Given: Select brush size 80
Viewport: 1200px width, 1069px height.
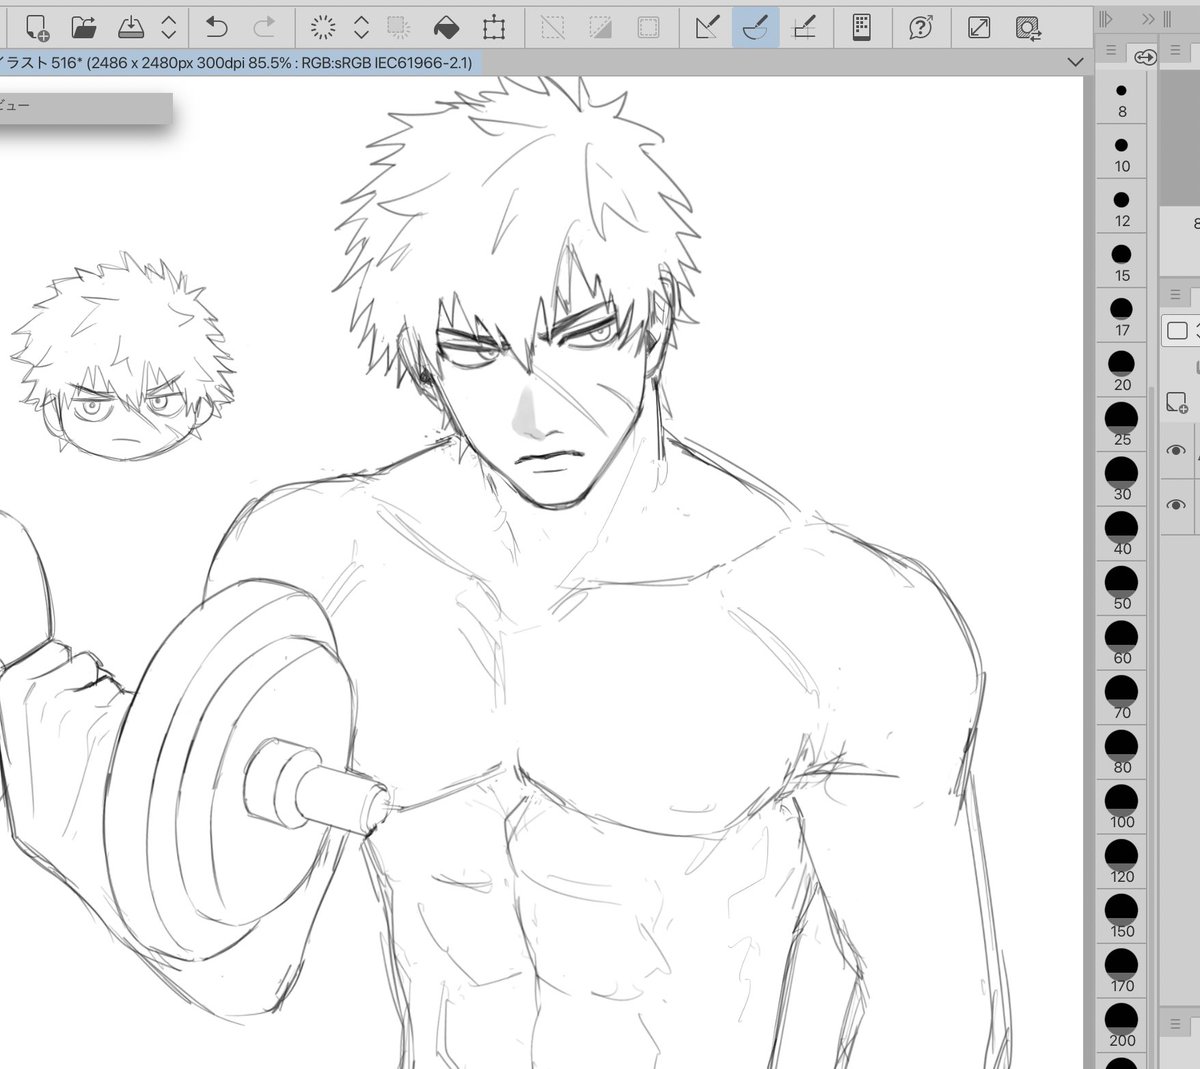Looking at the screenshot, I should tap(1122, 754).
